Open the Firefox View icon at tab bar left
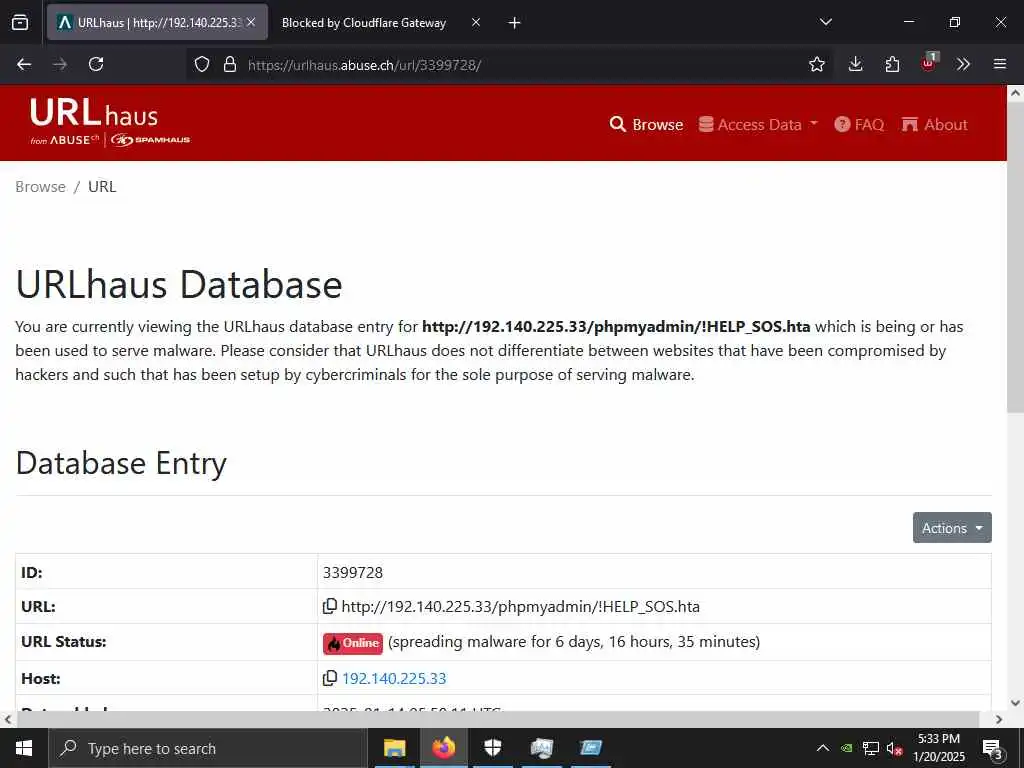 point(20,22)
